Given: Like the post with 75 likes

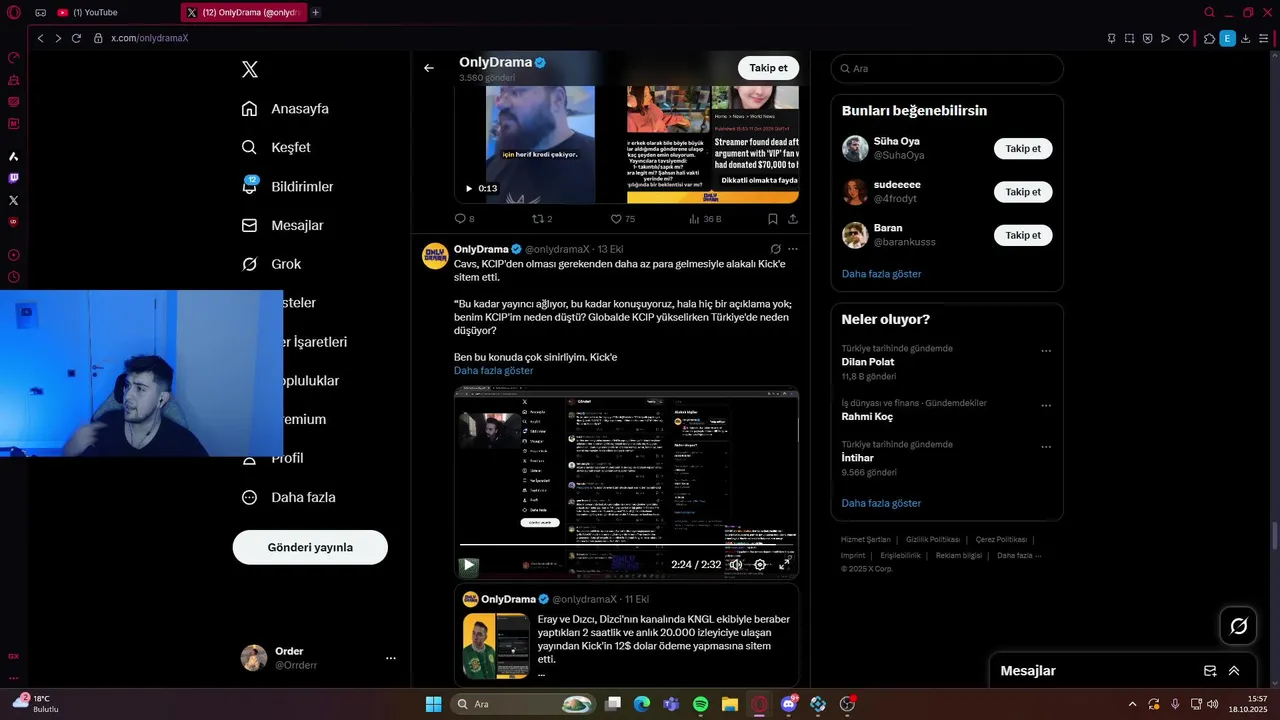Looking at the screenshot, I should (x=622, y=219).
